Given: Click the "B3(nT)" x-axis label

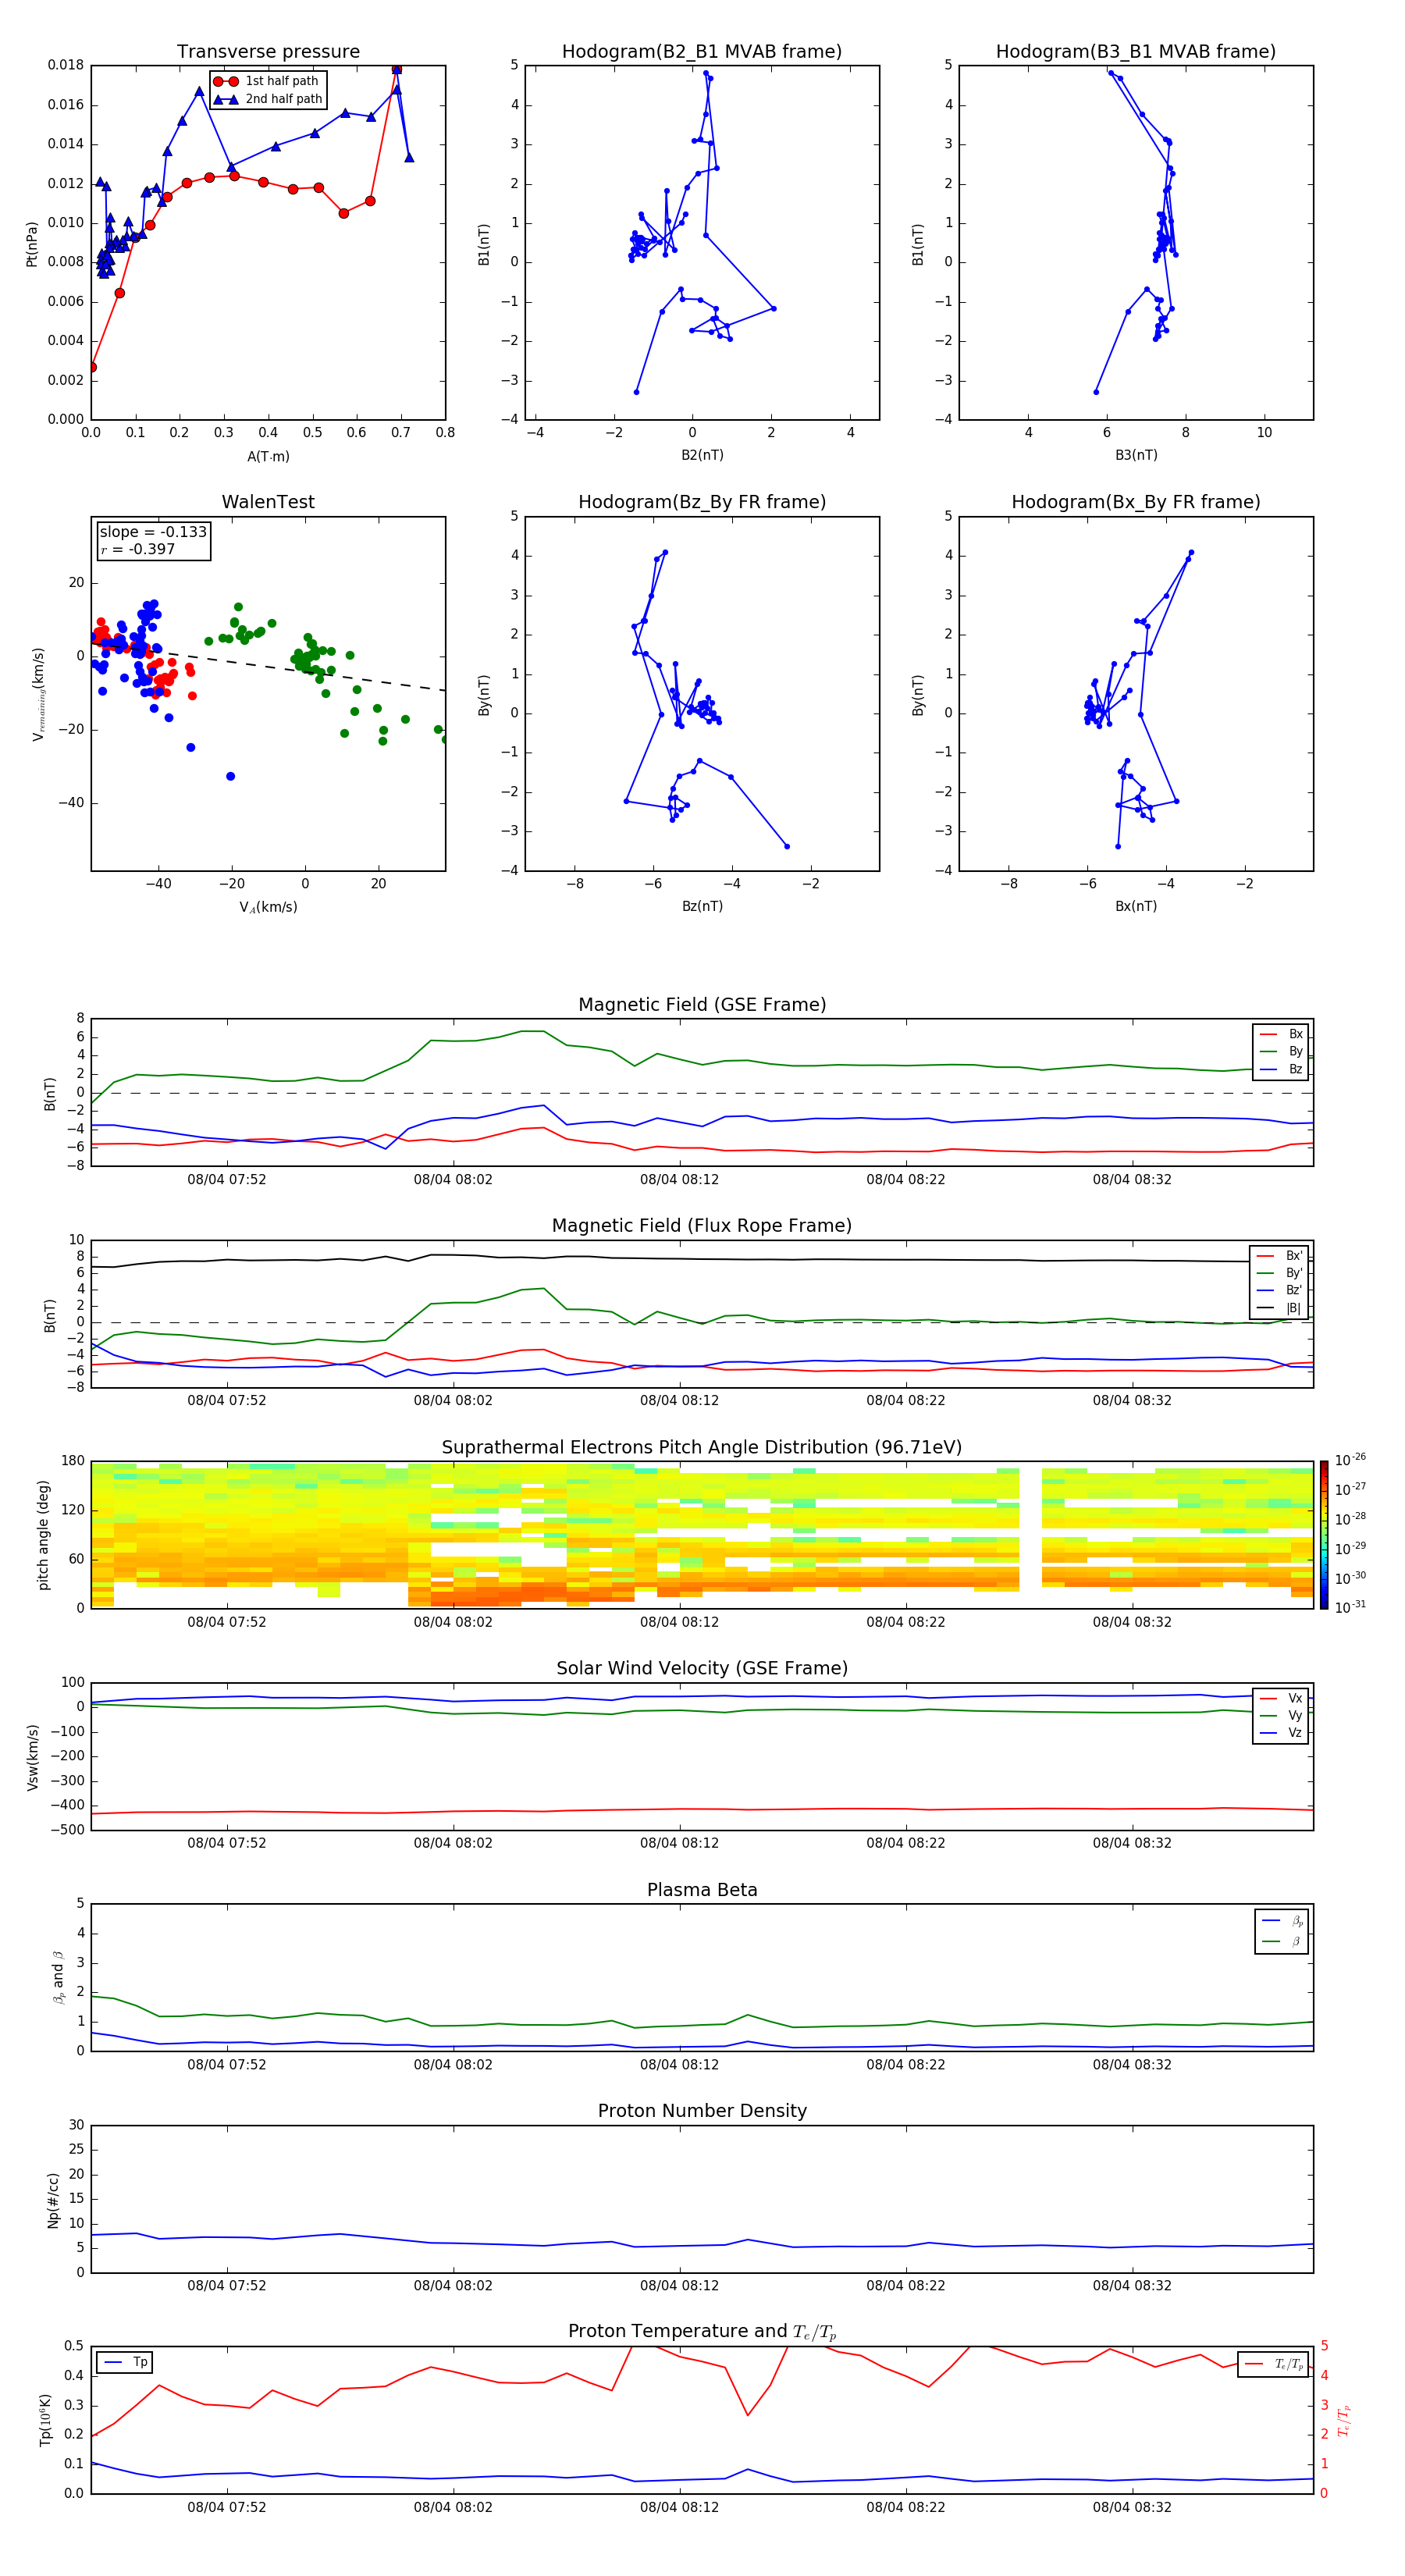Looking at the screenshot, I should point(1136,455).
